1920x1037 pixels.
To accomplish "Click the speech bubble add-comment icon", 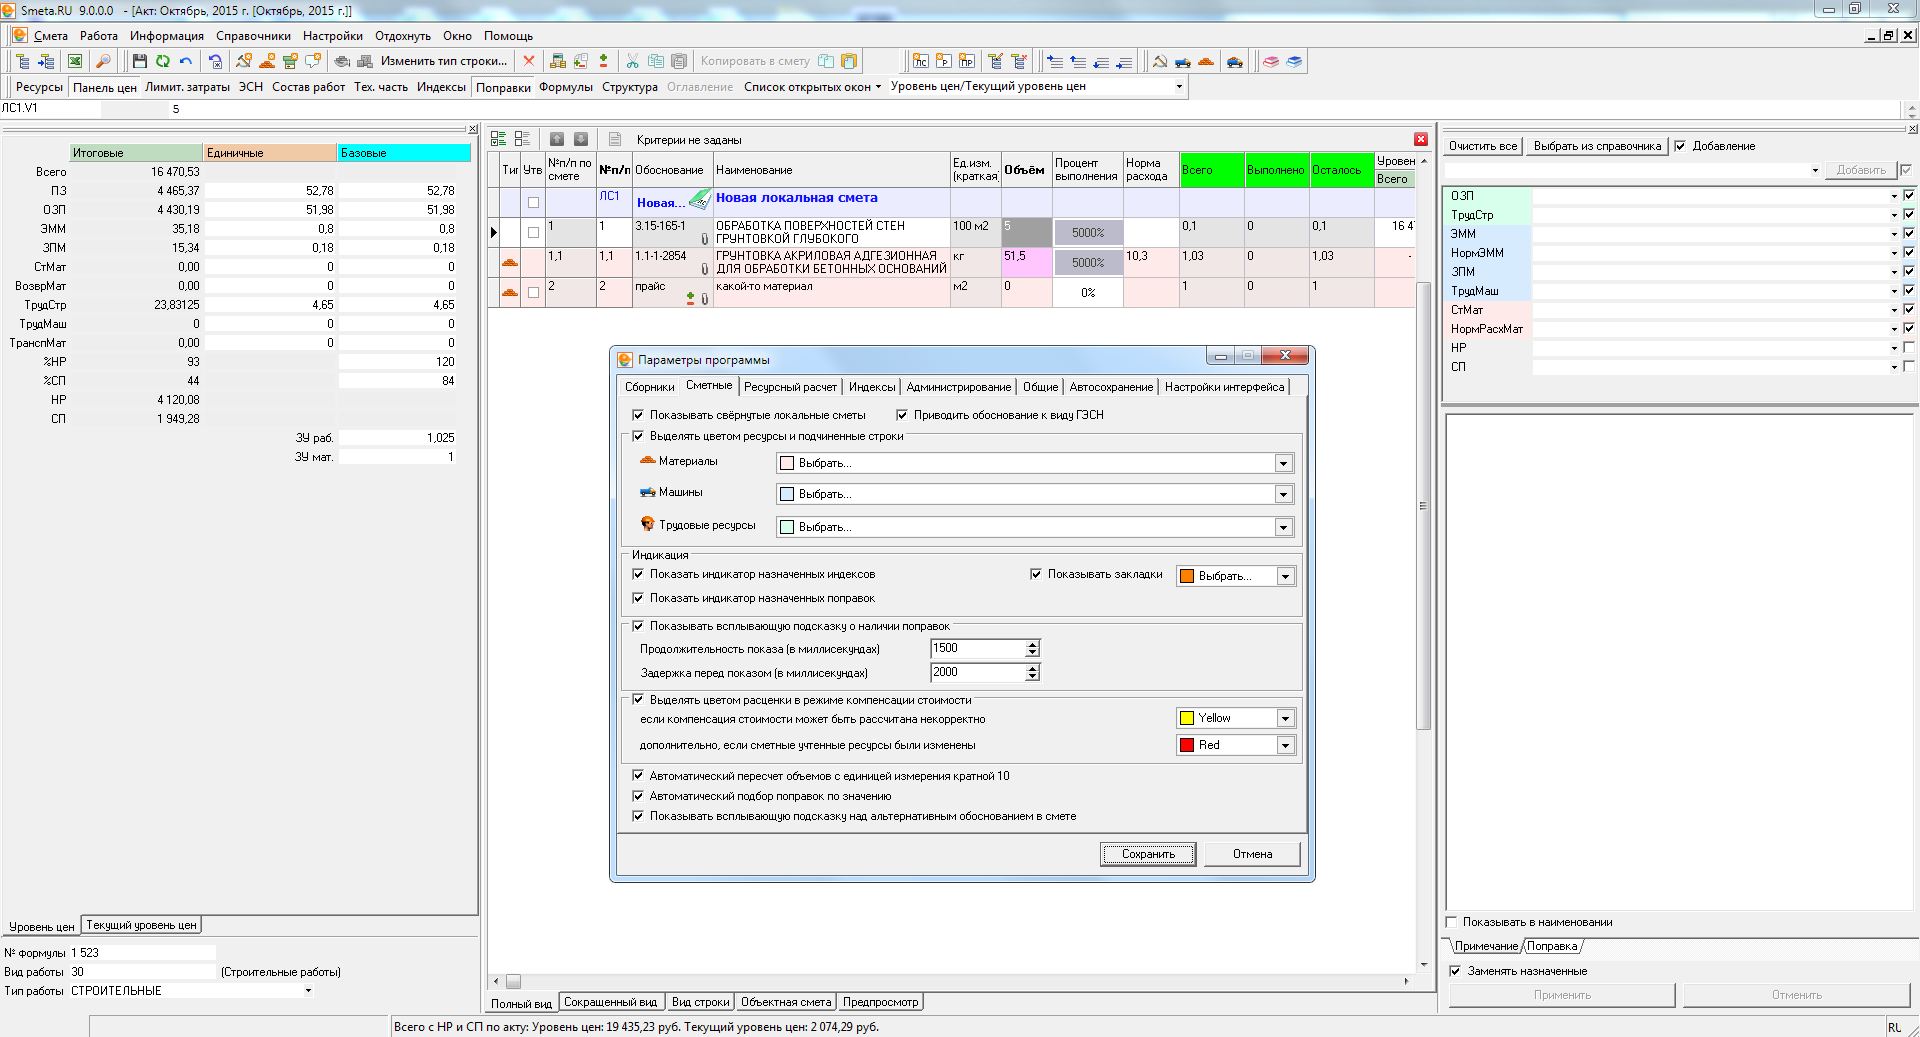I will click(x=313, y=61).
